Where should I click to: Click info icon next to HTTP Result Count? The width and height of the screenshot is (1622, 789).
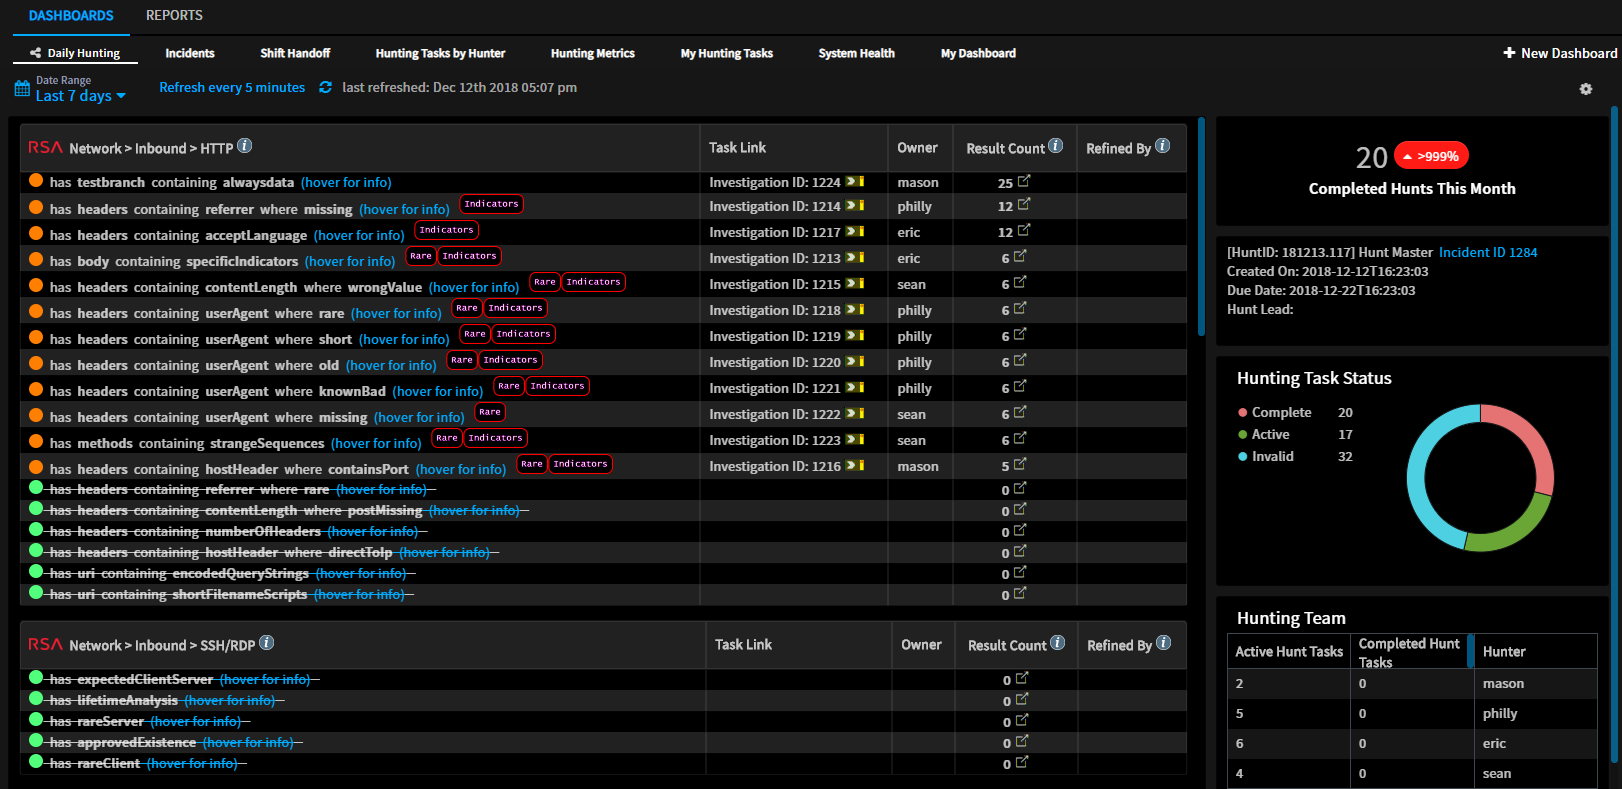pyautogui.click(x=1055, y=146)
